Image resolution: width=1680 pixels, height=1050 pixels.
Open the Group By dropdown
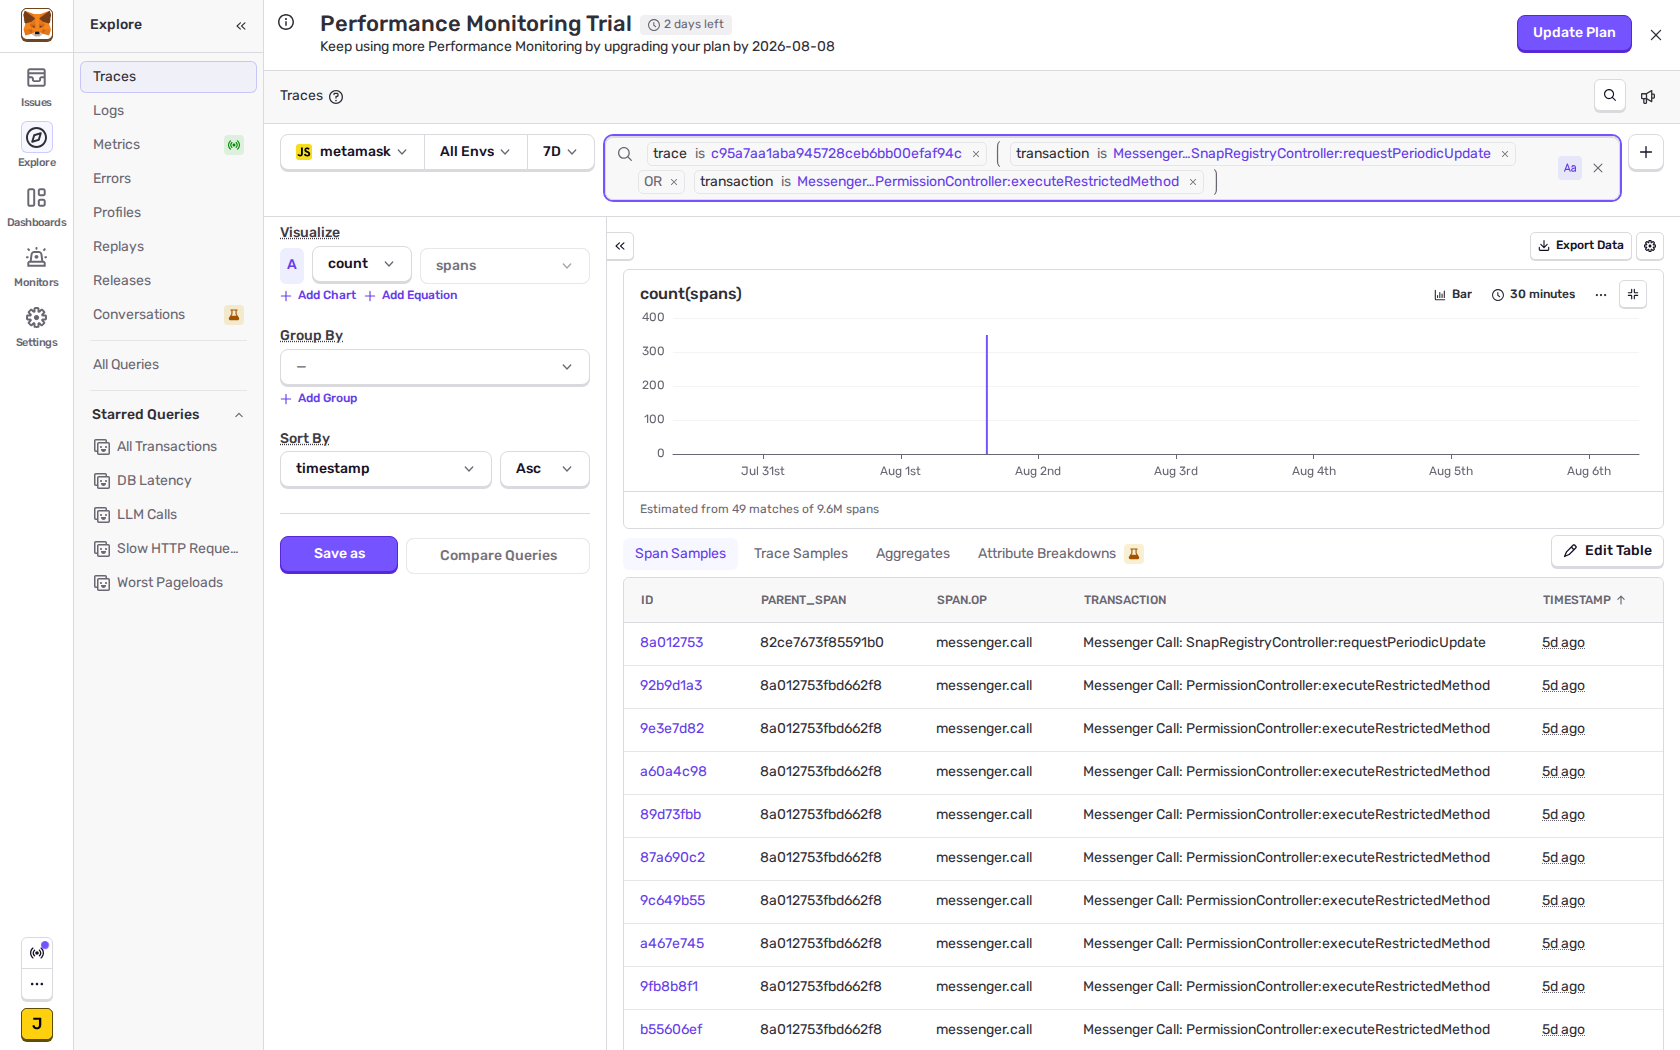tap(435, 367)
